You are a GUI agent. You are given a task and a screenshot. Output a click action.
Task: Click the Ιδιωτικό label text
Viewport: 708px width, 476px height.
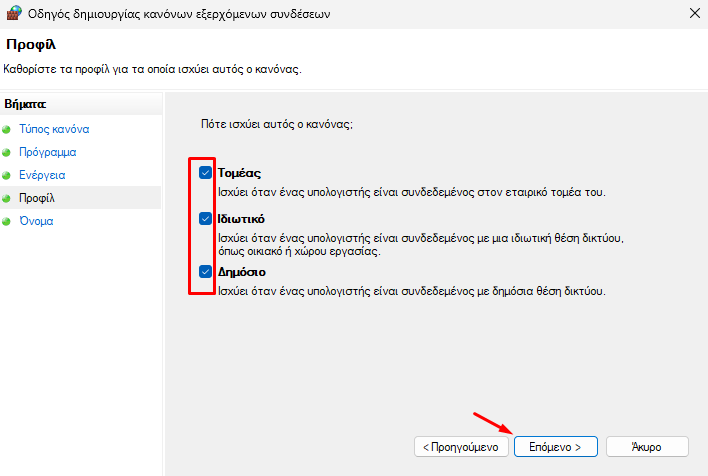[x=241, y=219]
